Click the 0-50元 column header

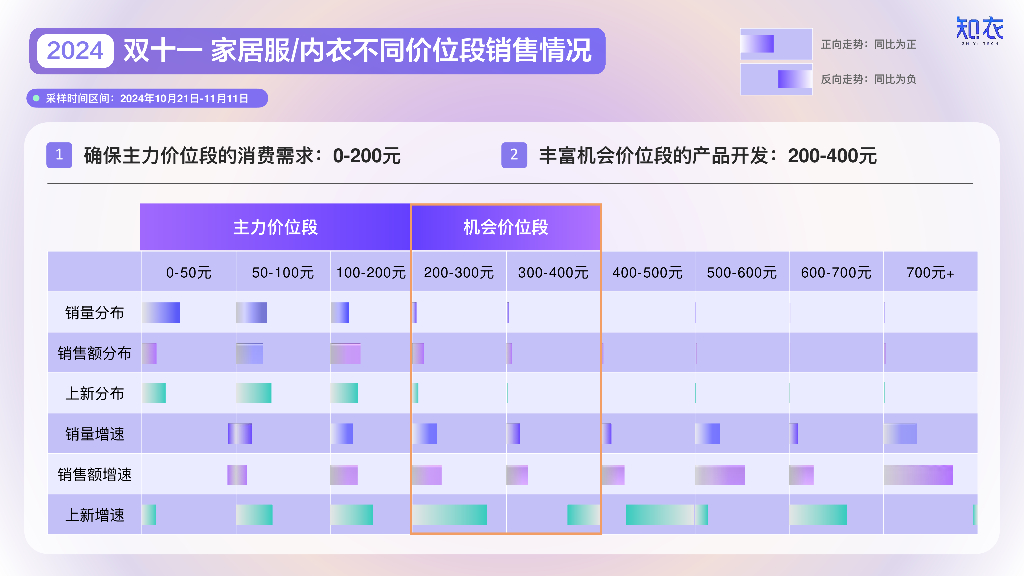[x=189, y=272]
